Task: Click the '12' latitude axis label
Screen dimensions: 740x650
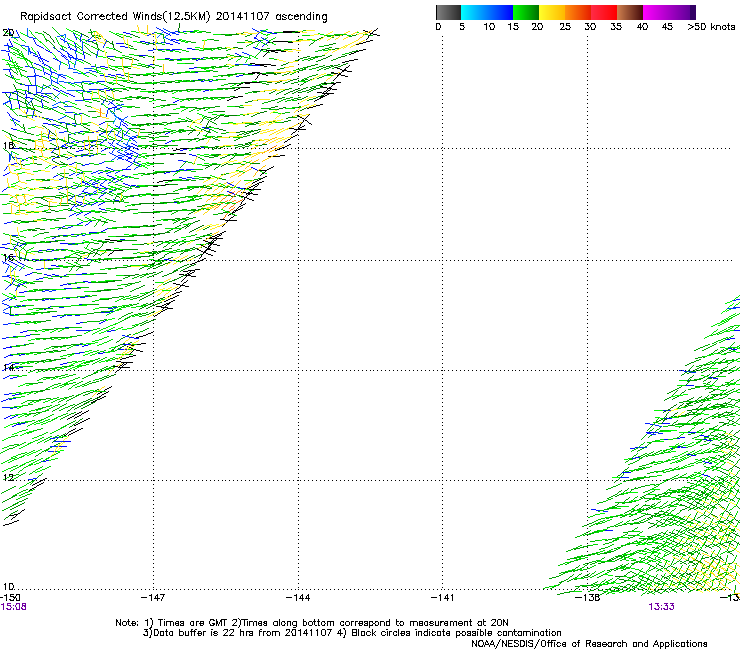Action: coord(8,478)
